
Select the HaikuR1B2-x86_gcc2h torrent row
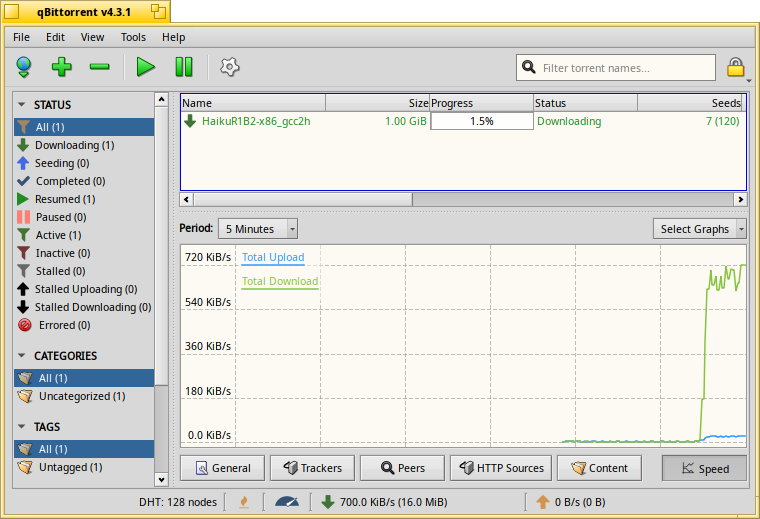[x=463, y=121]
